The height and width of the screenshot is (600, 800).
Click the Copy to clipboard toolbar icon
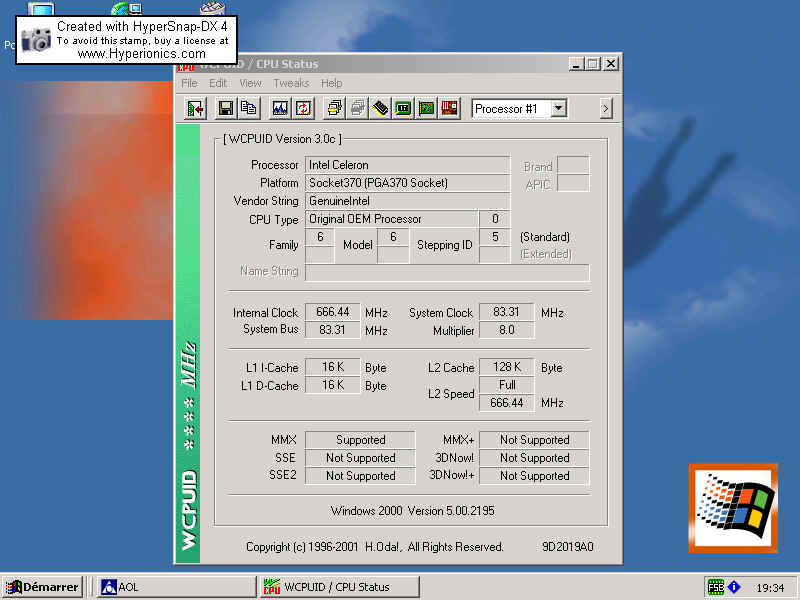click(x=248, y=108)
